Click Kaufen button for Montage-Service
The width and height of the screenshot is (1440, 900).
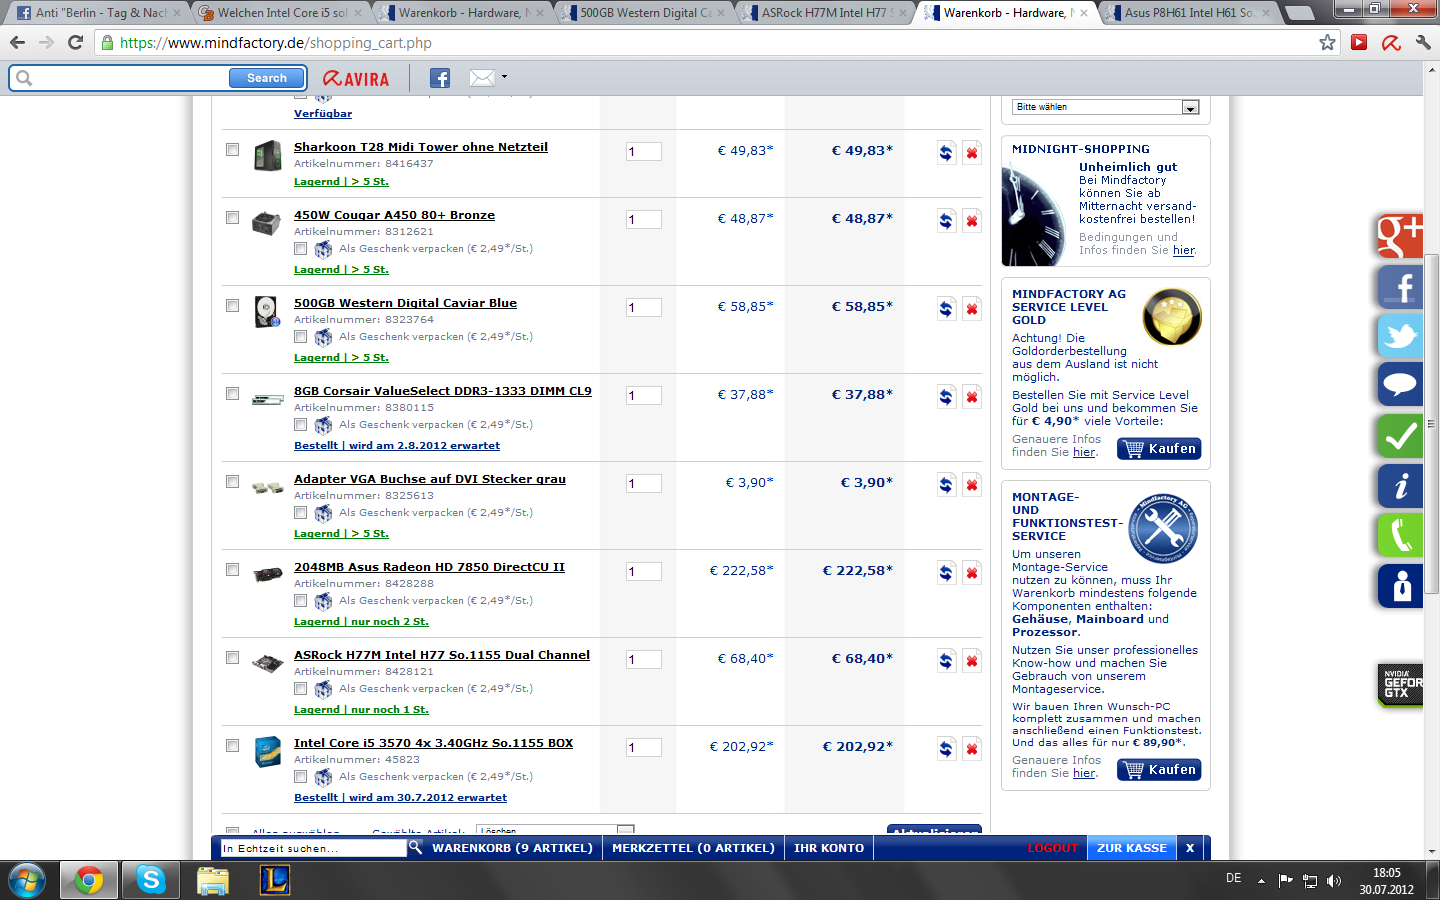point(1160,770)
